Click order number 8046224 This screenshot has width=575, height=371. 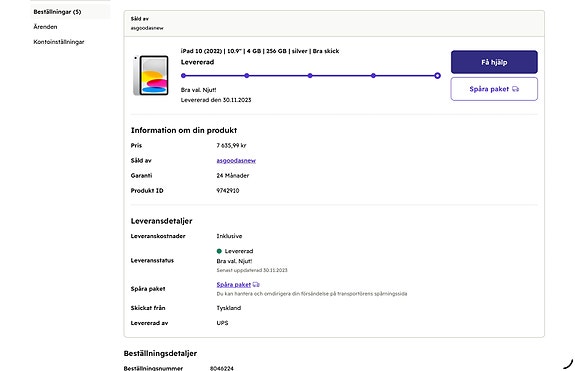[221, 368]
